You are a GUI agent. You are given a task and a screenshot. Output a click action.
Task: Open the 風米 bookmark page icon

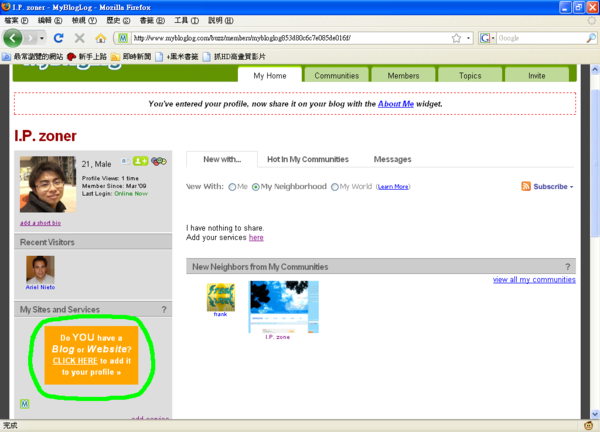[x=159, y=57]
